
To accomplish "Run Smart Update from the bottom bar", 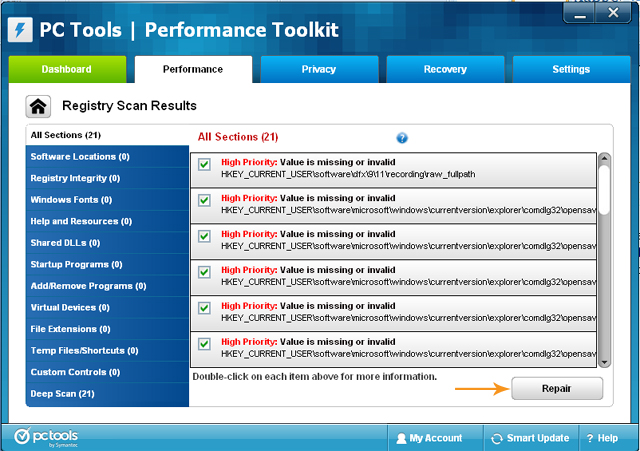I will [530, 438].
